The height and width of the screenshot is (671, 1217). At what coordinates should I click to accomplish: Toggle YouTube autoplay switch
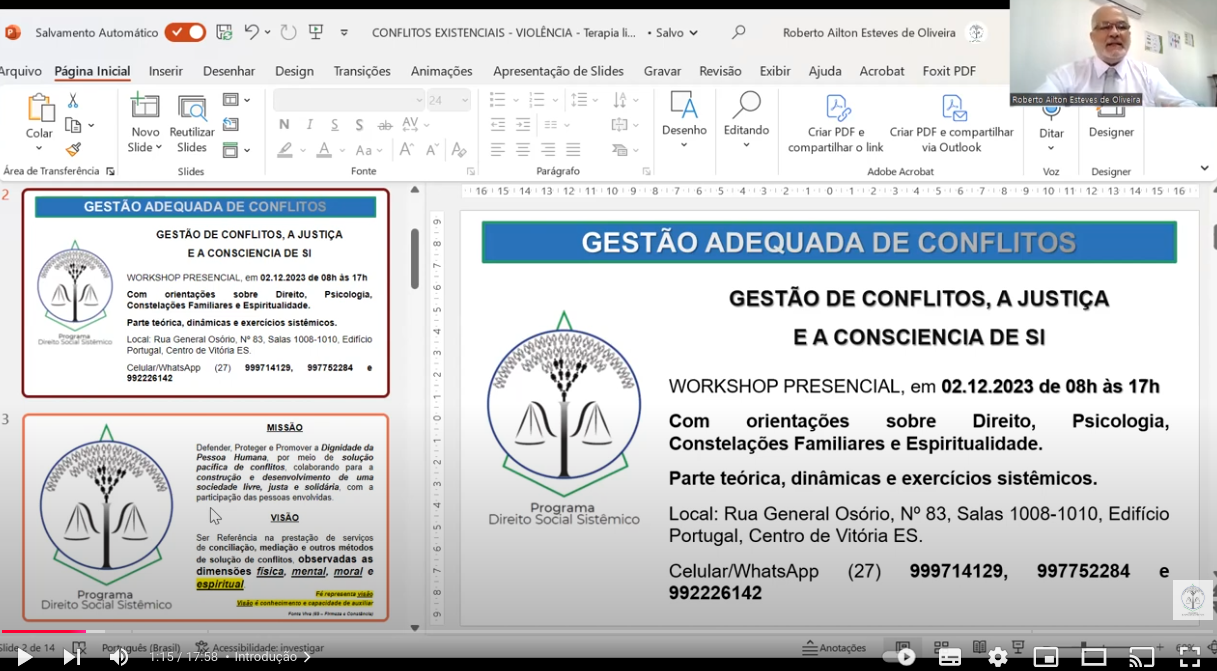pos(900,657)
